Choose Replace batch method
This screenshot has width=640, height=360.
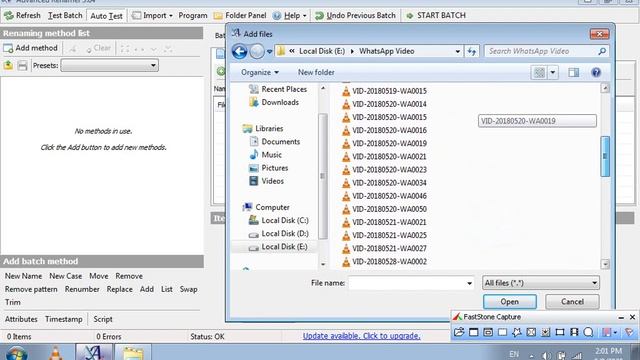pyautogui.click(x=120, y=289)
